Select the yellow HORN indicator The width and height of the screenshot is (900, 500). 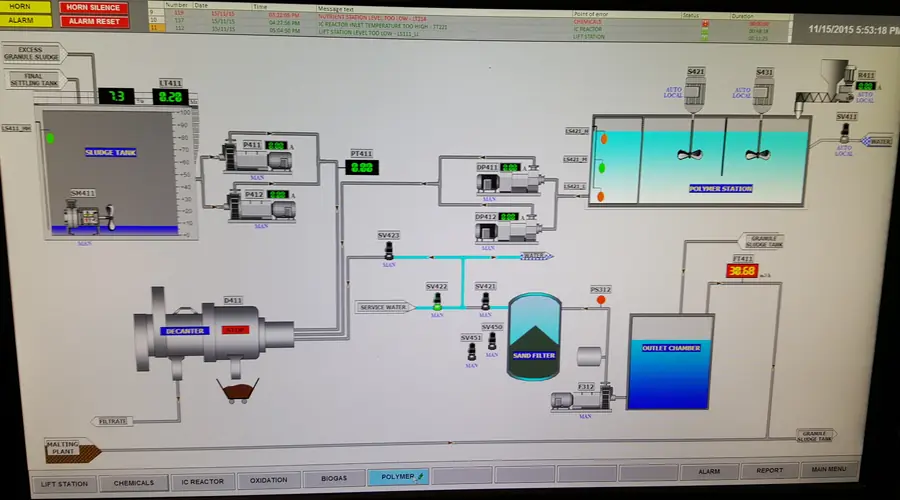coord(23,7)
